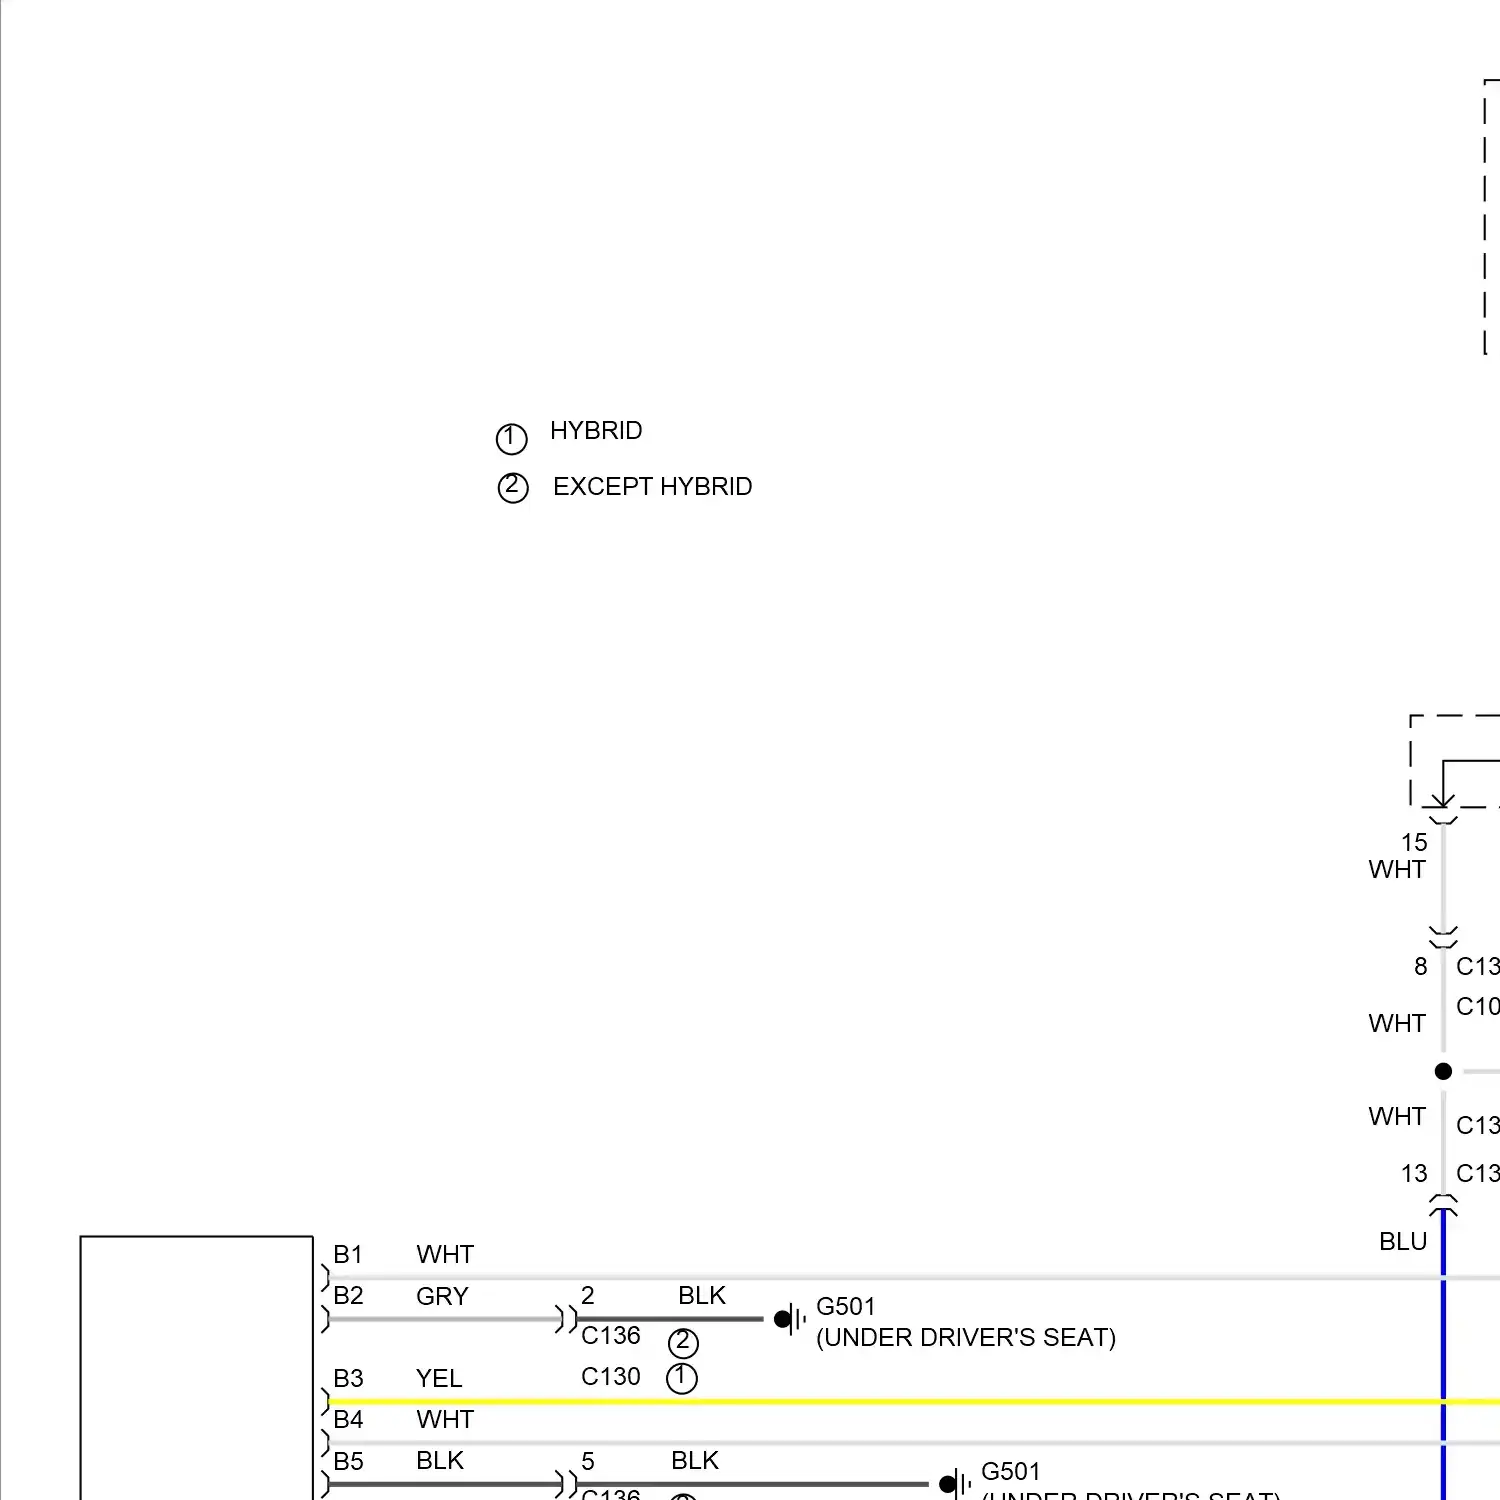Click the YEL wire color label
The image size is (1500, 1500).
[x=439, y=1378]
